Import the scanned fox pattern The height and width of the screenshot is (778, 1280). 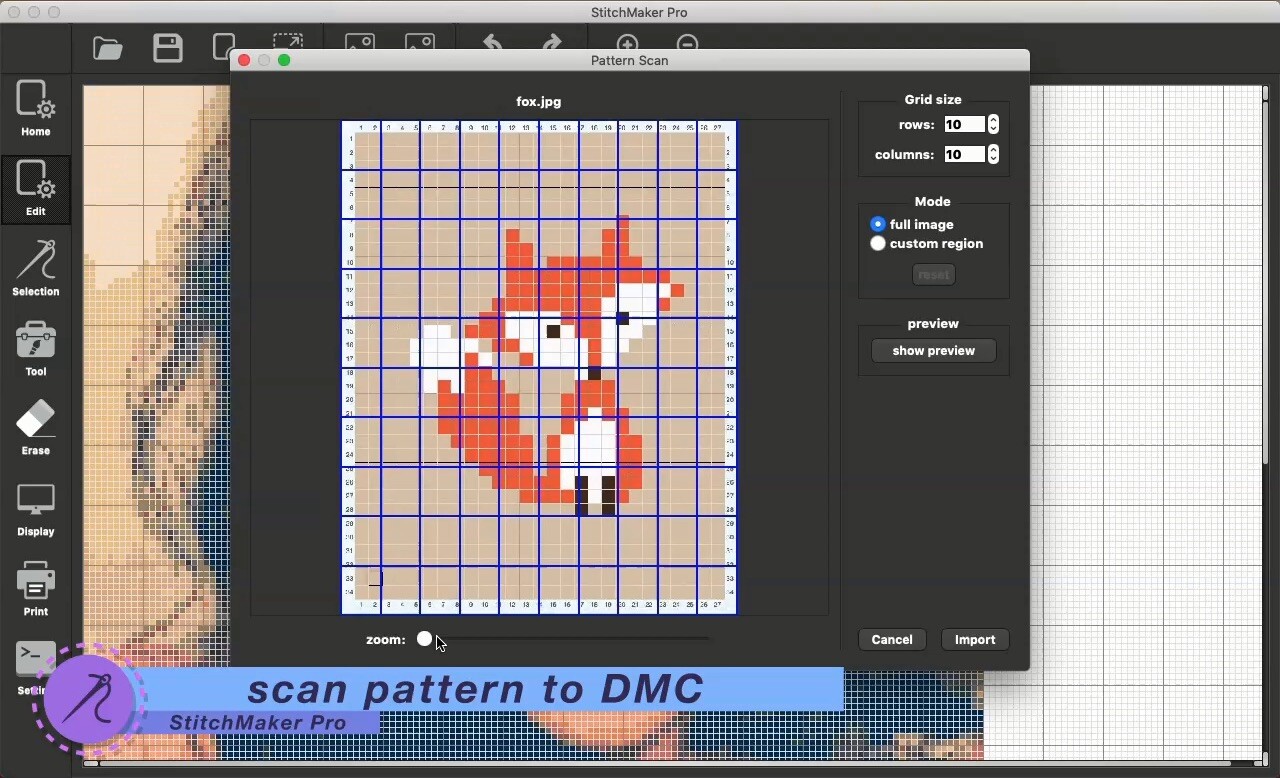tap(974, 639)
